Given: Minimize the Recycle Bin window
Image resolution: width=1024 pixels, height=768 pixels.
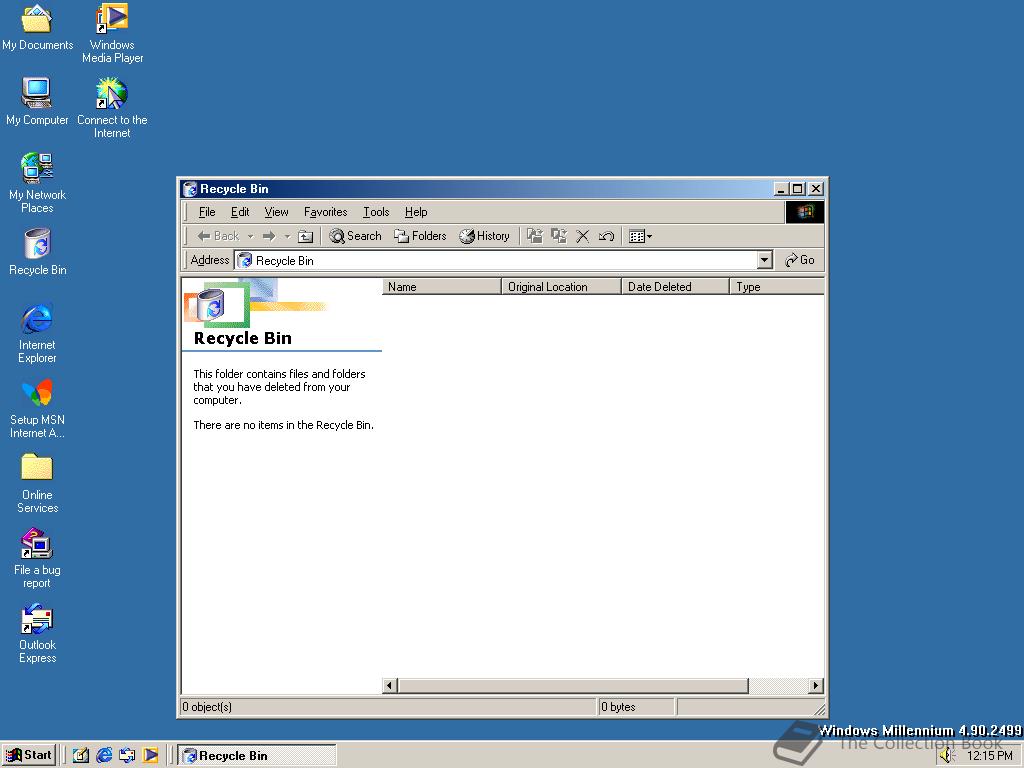Looking at the screenshot, I should [x=780, y=189].
